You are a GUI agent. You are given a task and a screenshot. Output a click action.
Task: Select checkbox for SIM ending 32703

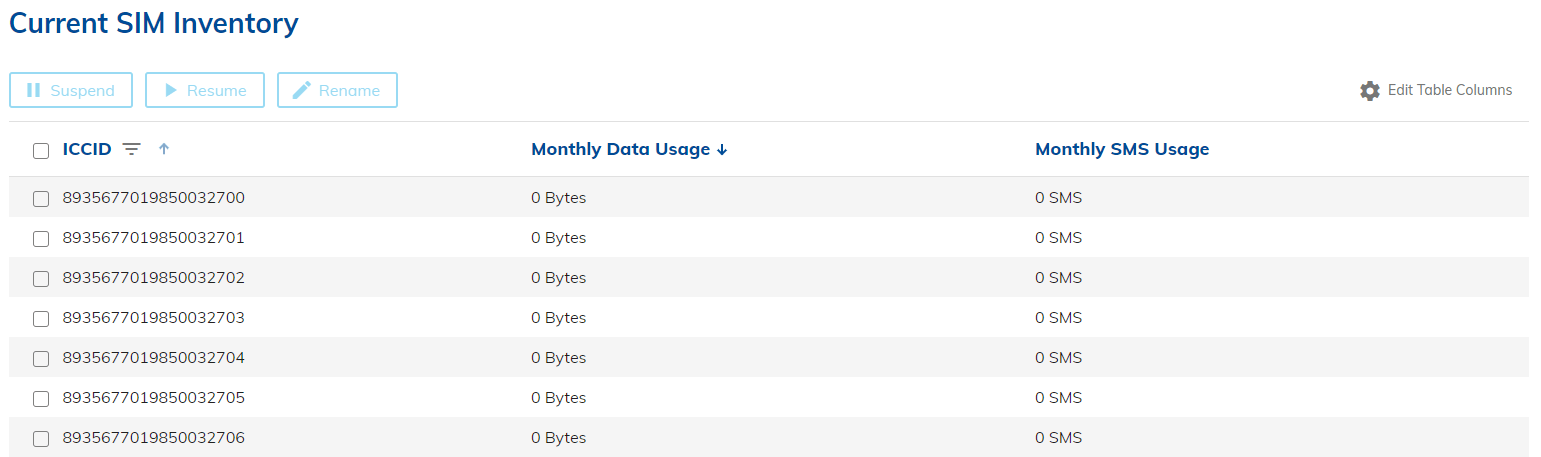click(x=41, y=319)
